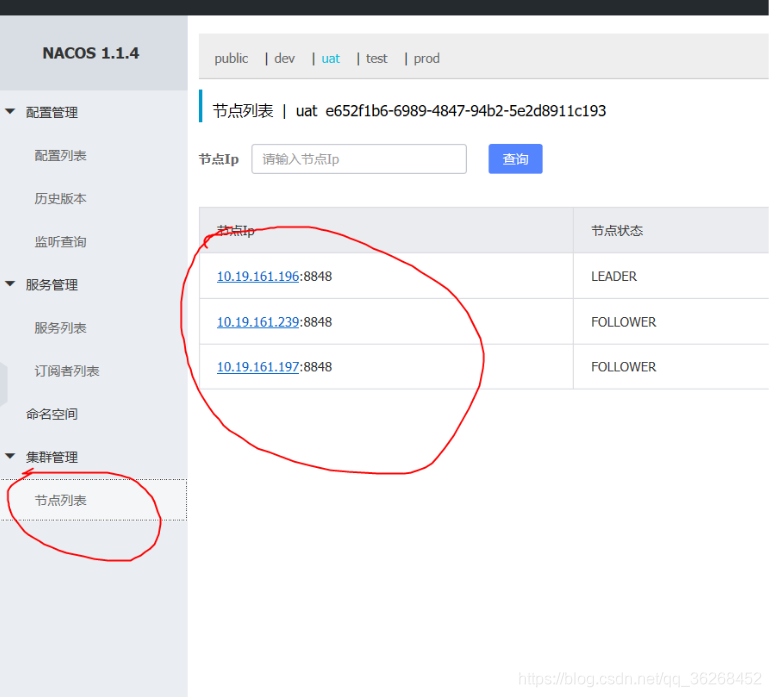Image resolution: width=771 pixels, height=697 pixels.
Task: Open node link 10.19.161.239
Action: click(x=258, y=322)
